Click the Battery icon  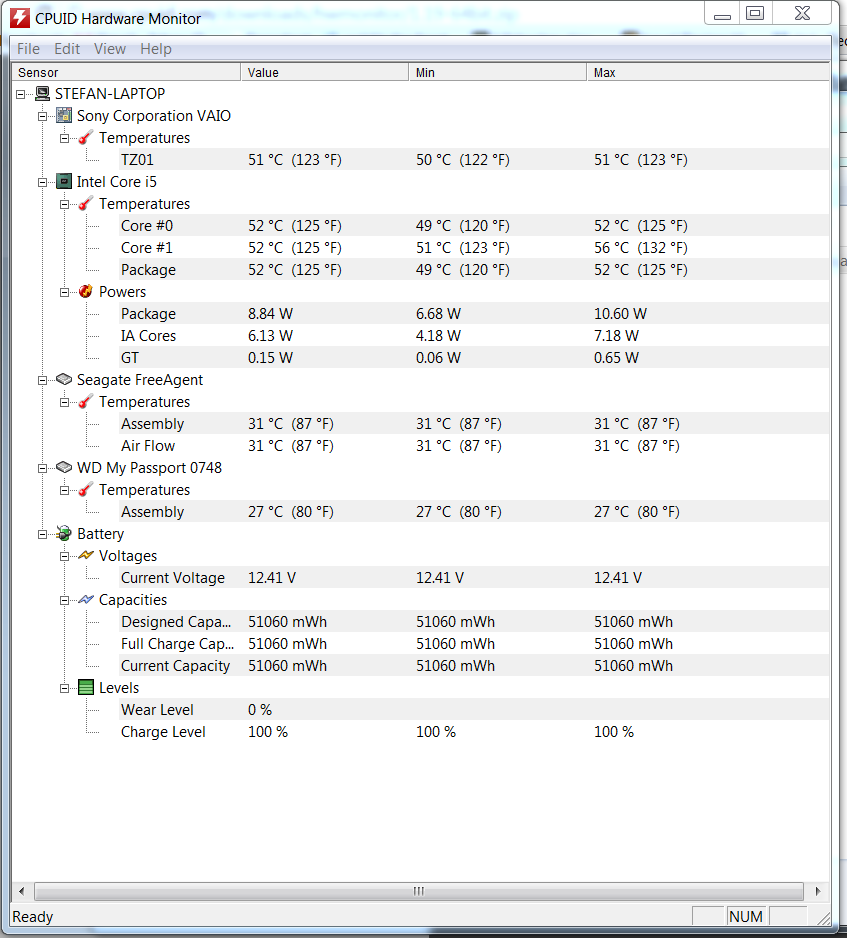pyautogui.click(x=64, y=533)
